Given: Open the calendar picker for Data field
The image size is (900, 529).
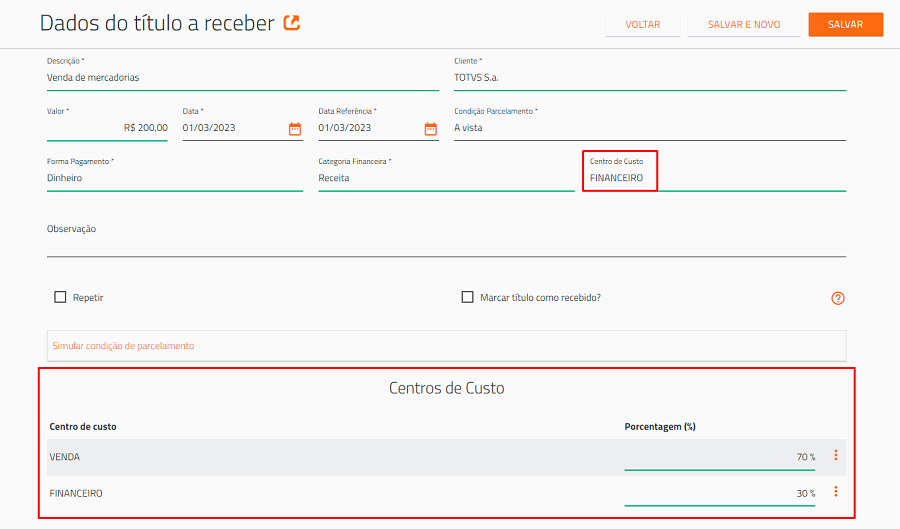Looking at the screenshot, I should (x=295, y=129).
